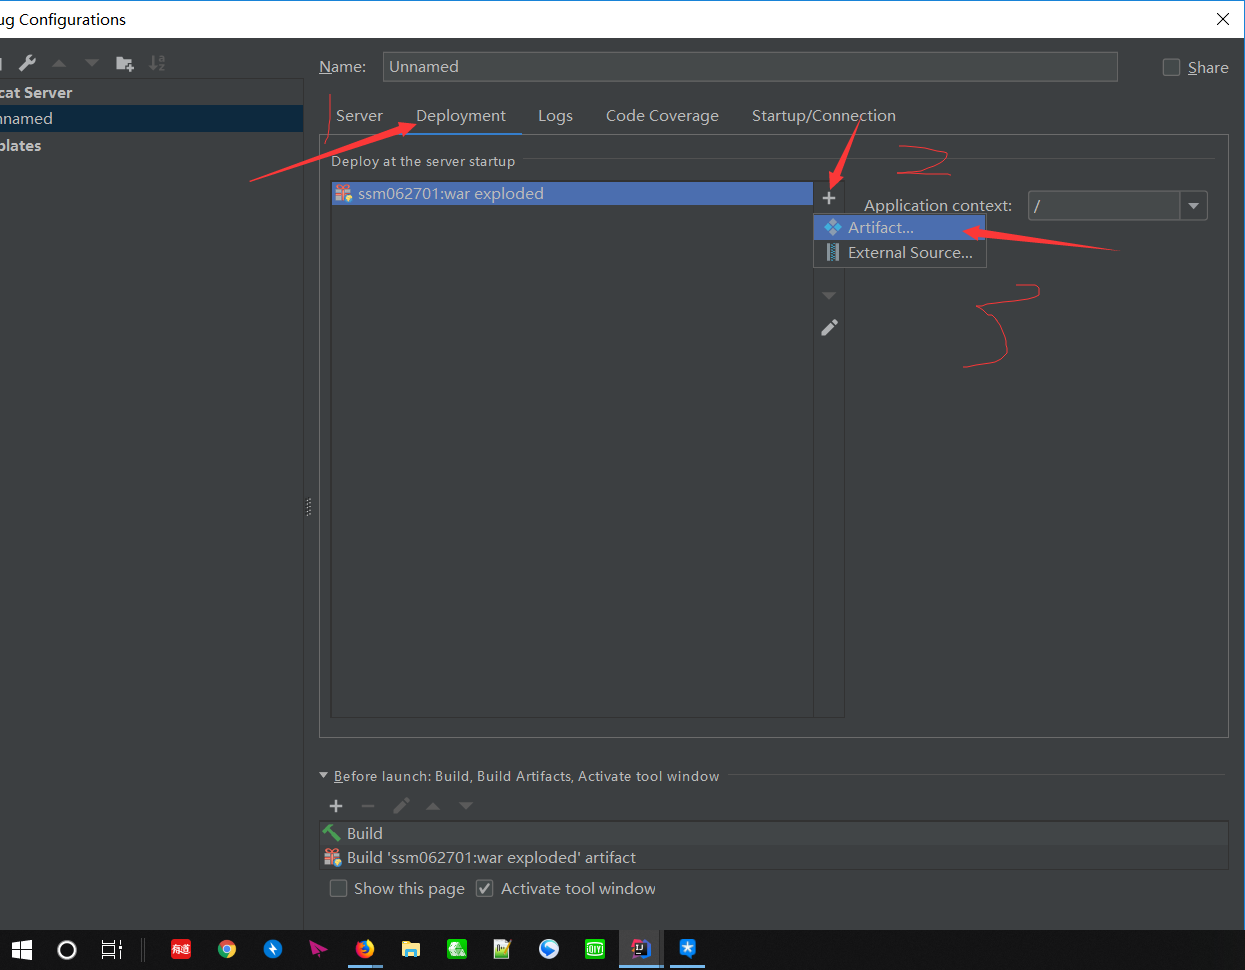Click the move configuration up arrow
This screenshot has height=970, width=1245.
tap(59, 63)
